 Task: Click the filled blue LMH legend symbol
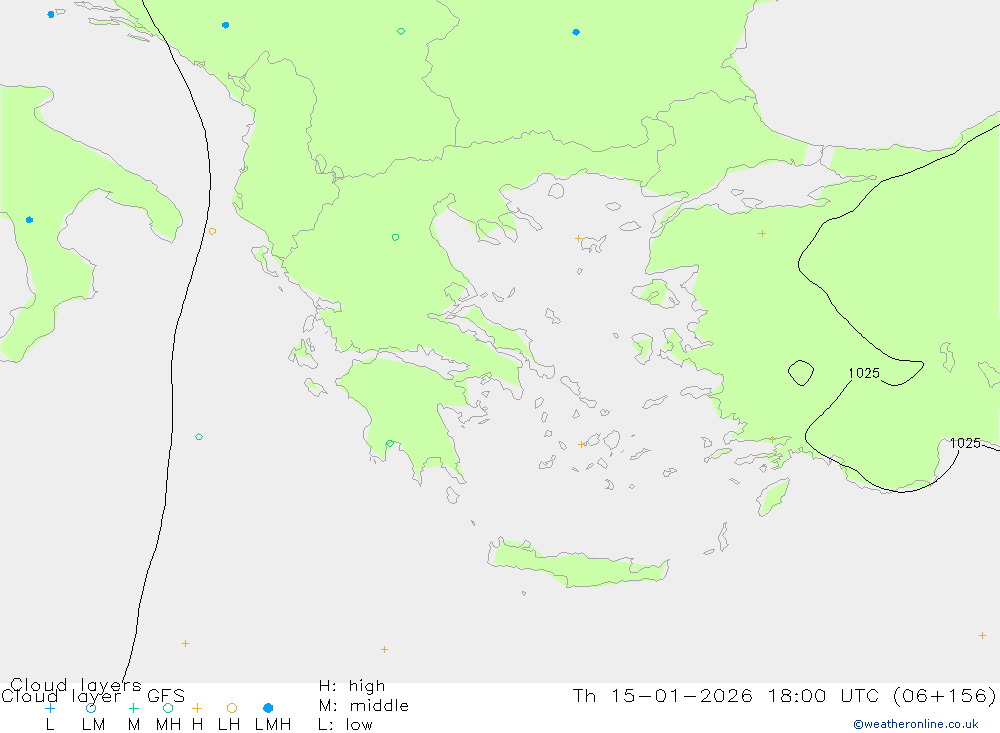click(268, 708)
